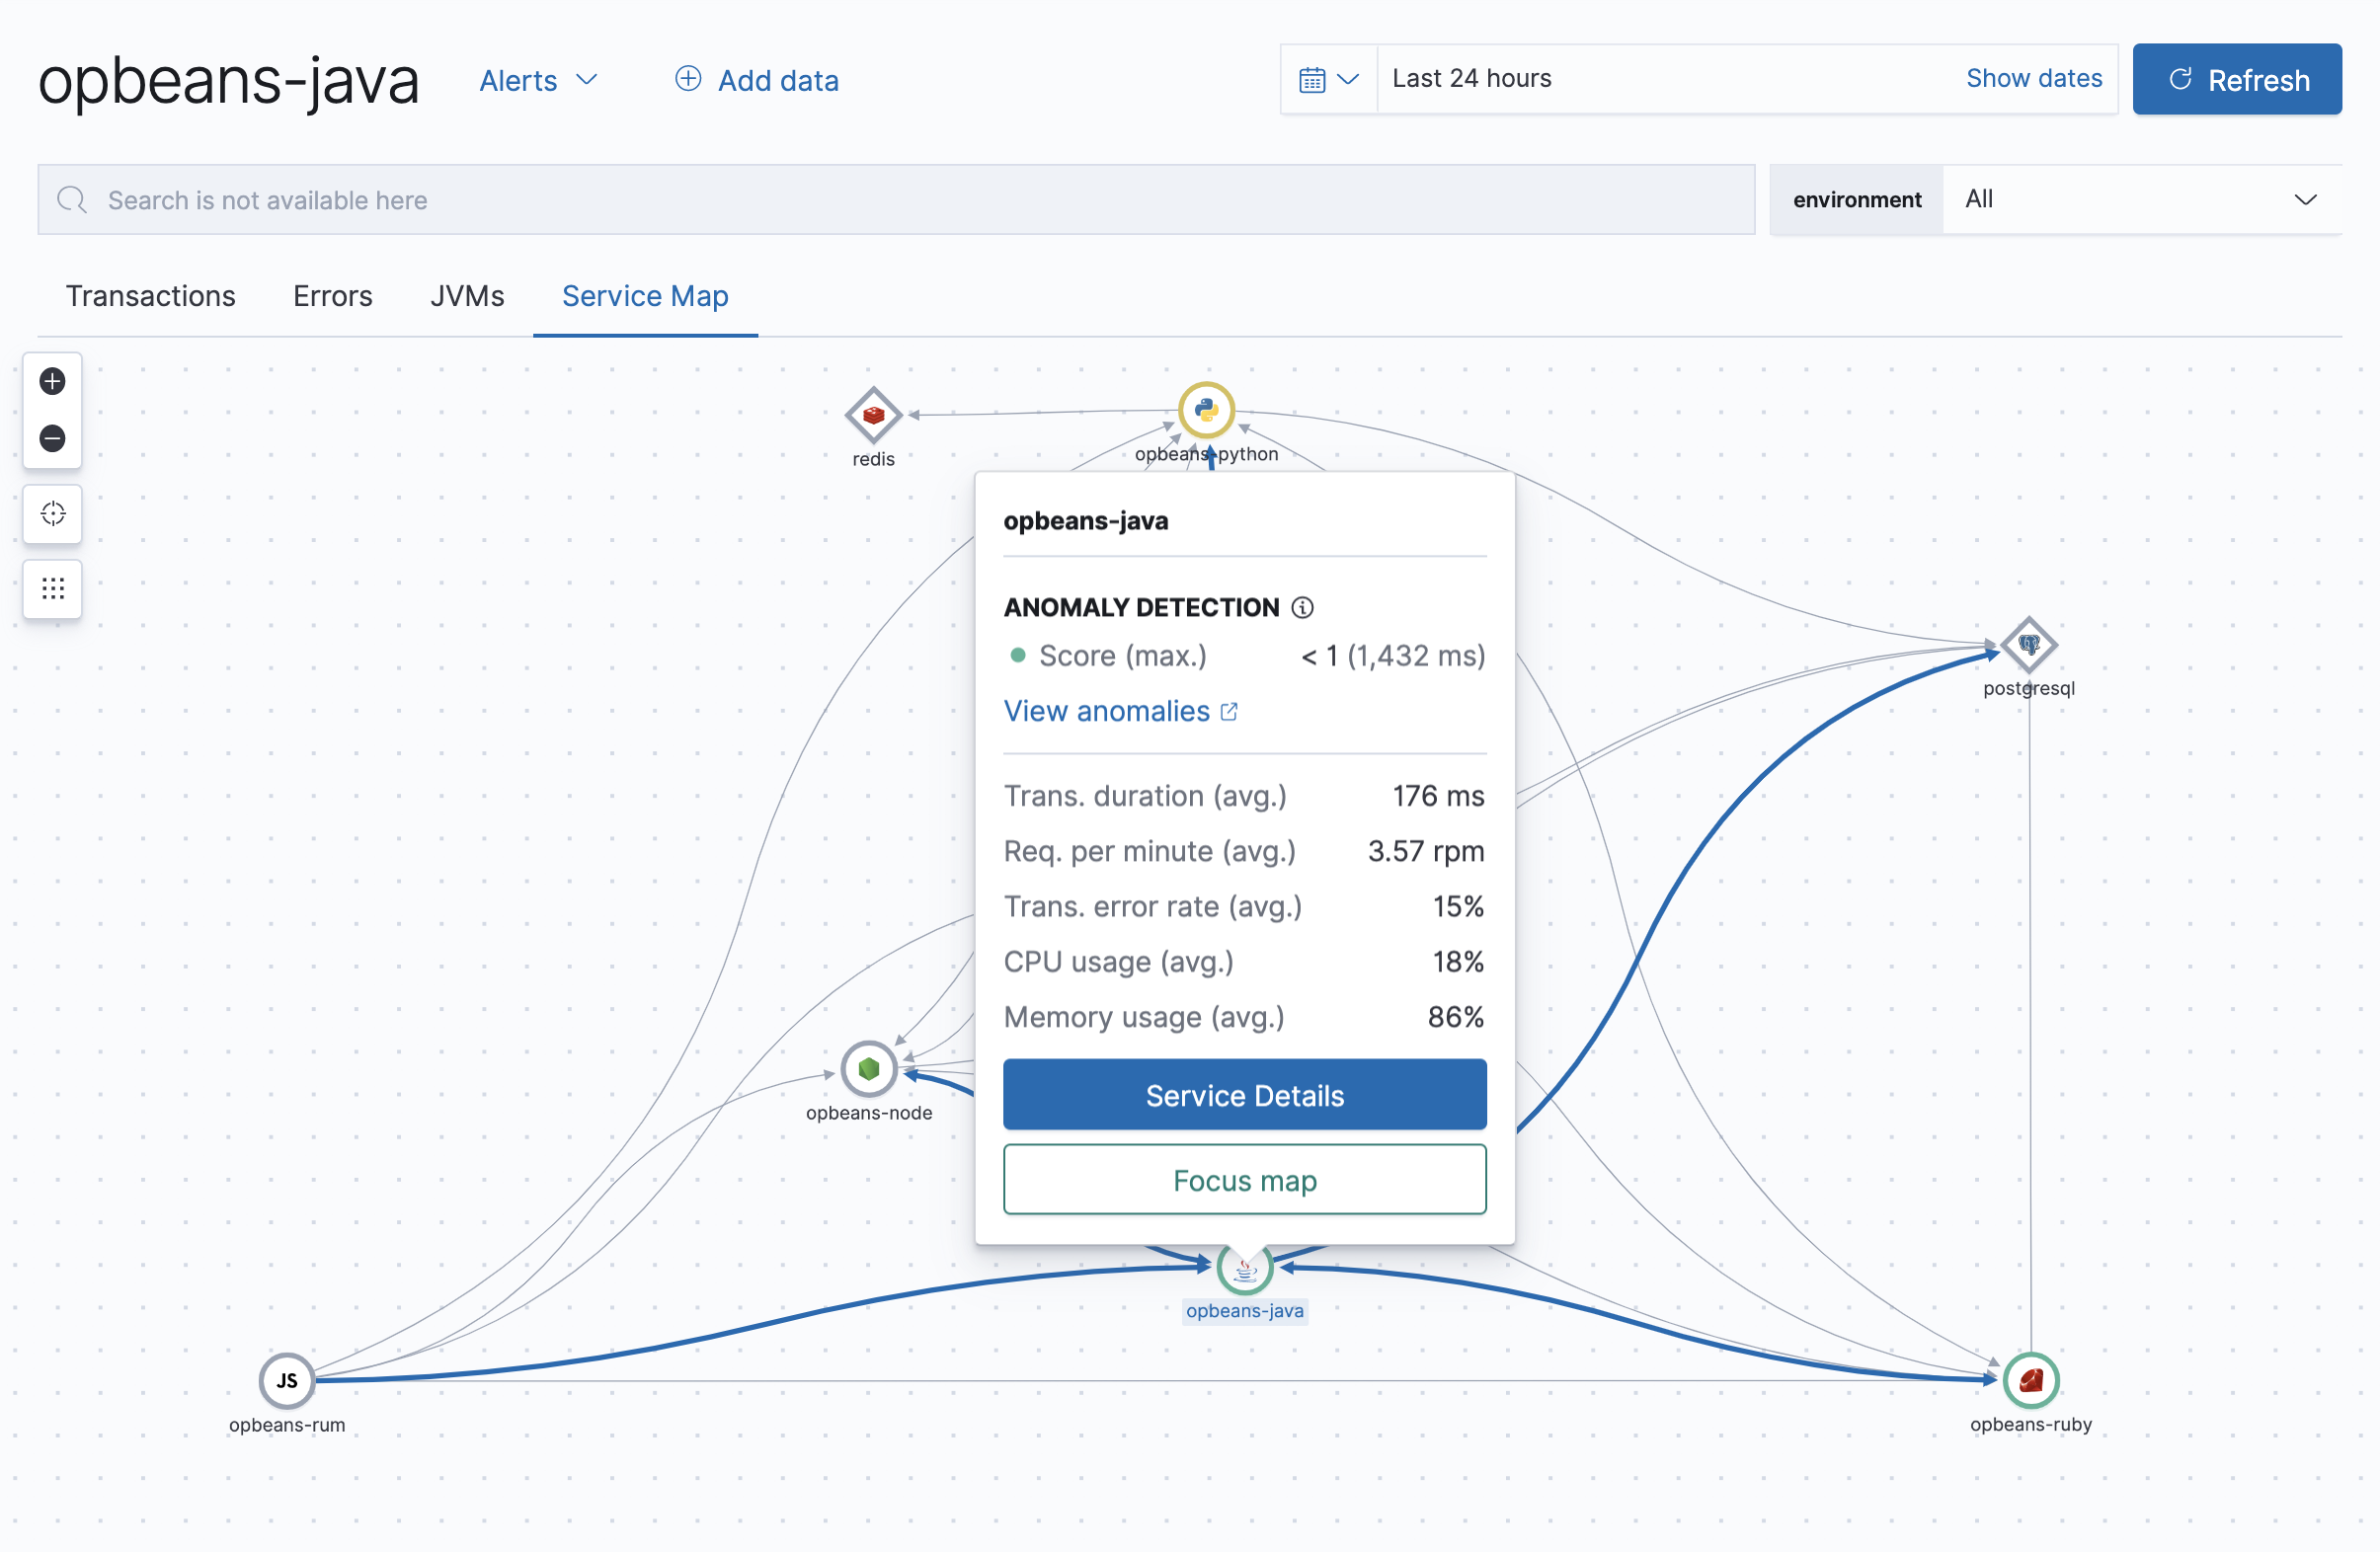Viewport: 2380px width, 1552px height.
Task: Select the opbeans-python node
Action: tap(1206, 410)
